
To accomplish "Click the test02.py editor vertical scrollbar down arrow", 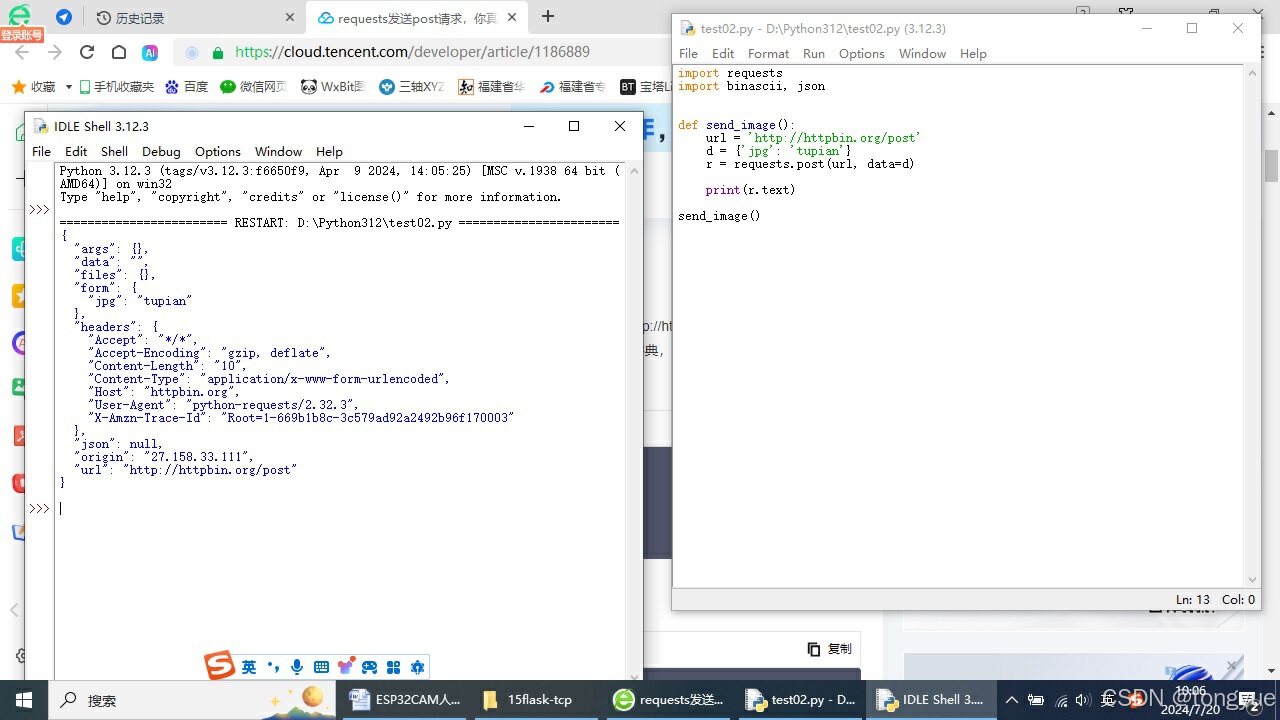I will pyautogui.click(x=1252, y=580).
